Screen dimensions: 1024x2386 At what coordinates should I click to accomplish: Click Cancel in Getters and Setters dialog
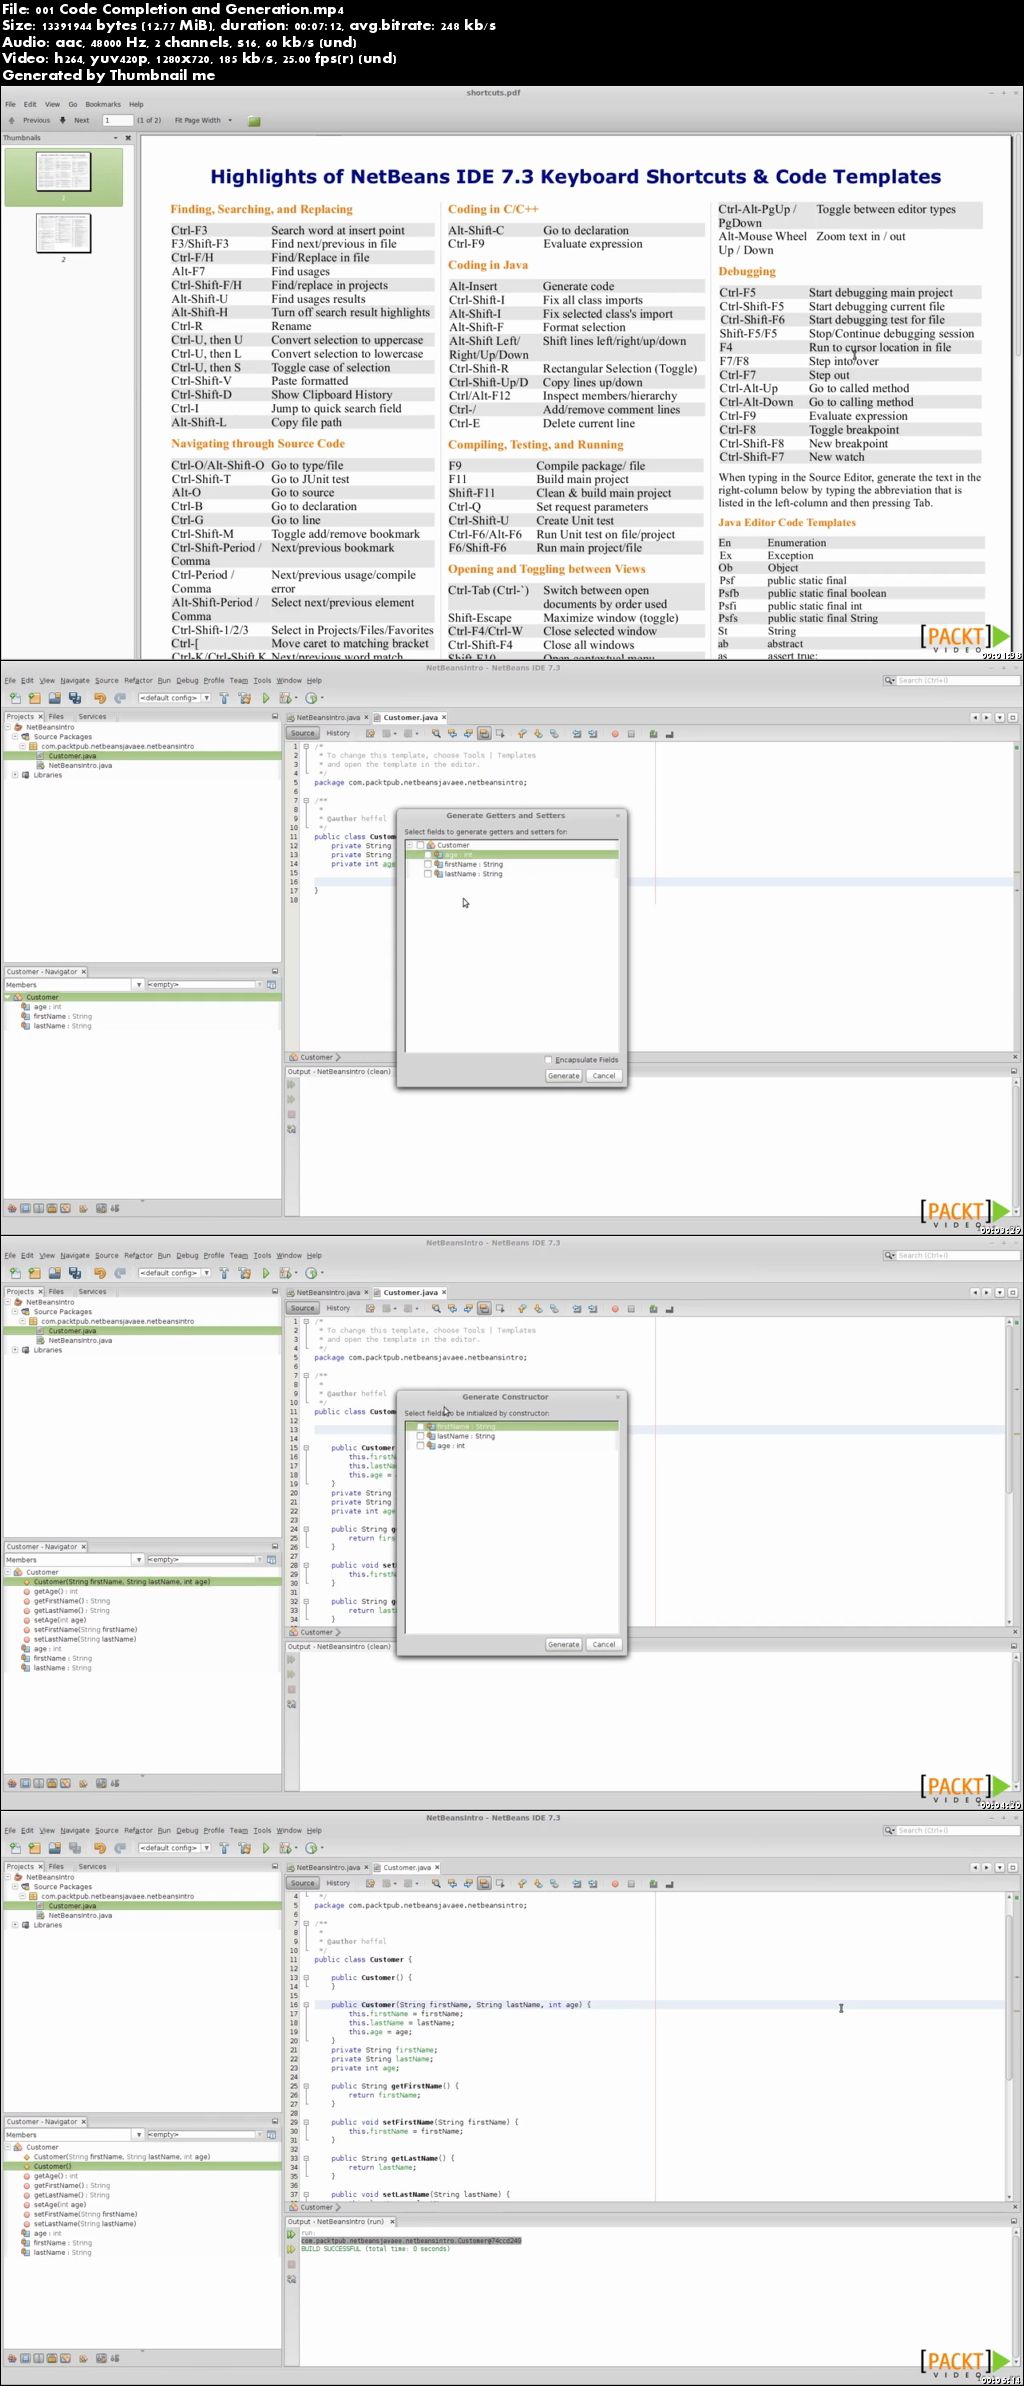click(x=604, y=1076)
